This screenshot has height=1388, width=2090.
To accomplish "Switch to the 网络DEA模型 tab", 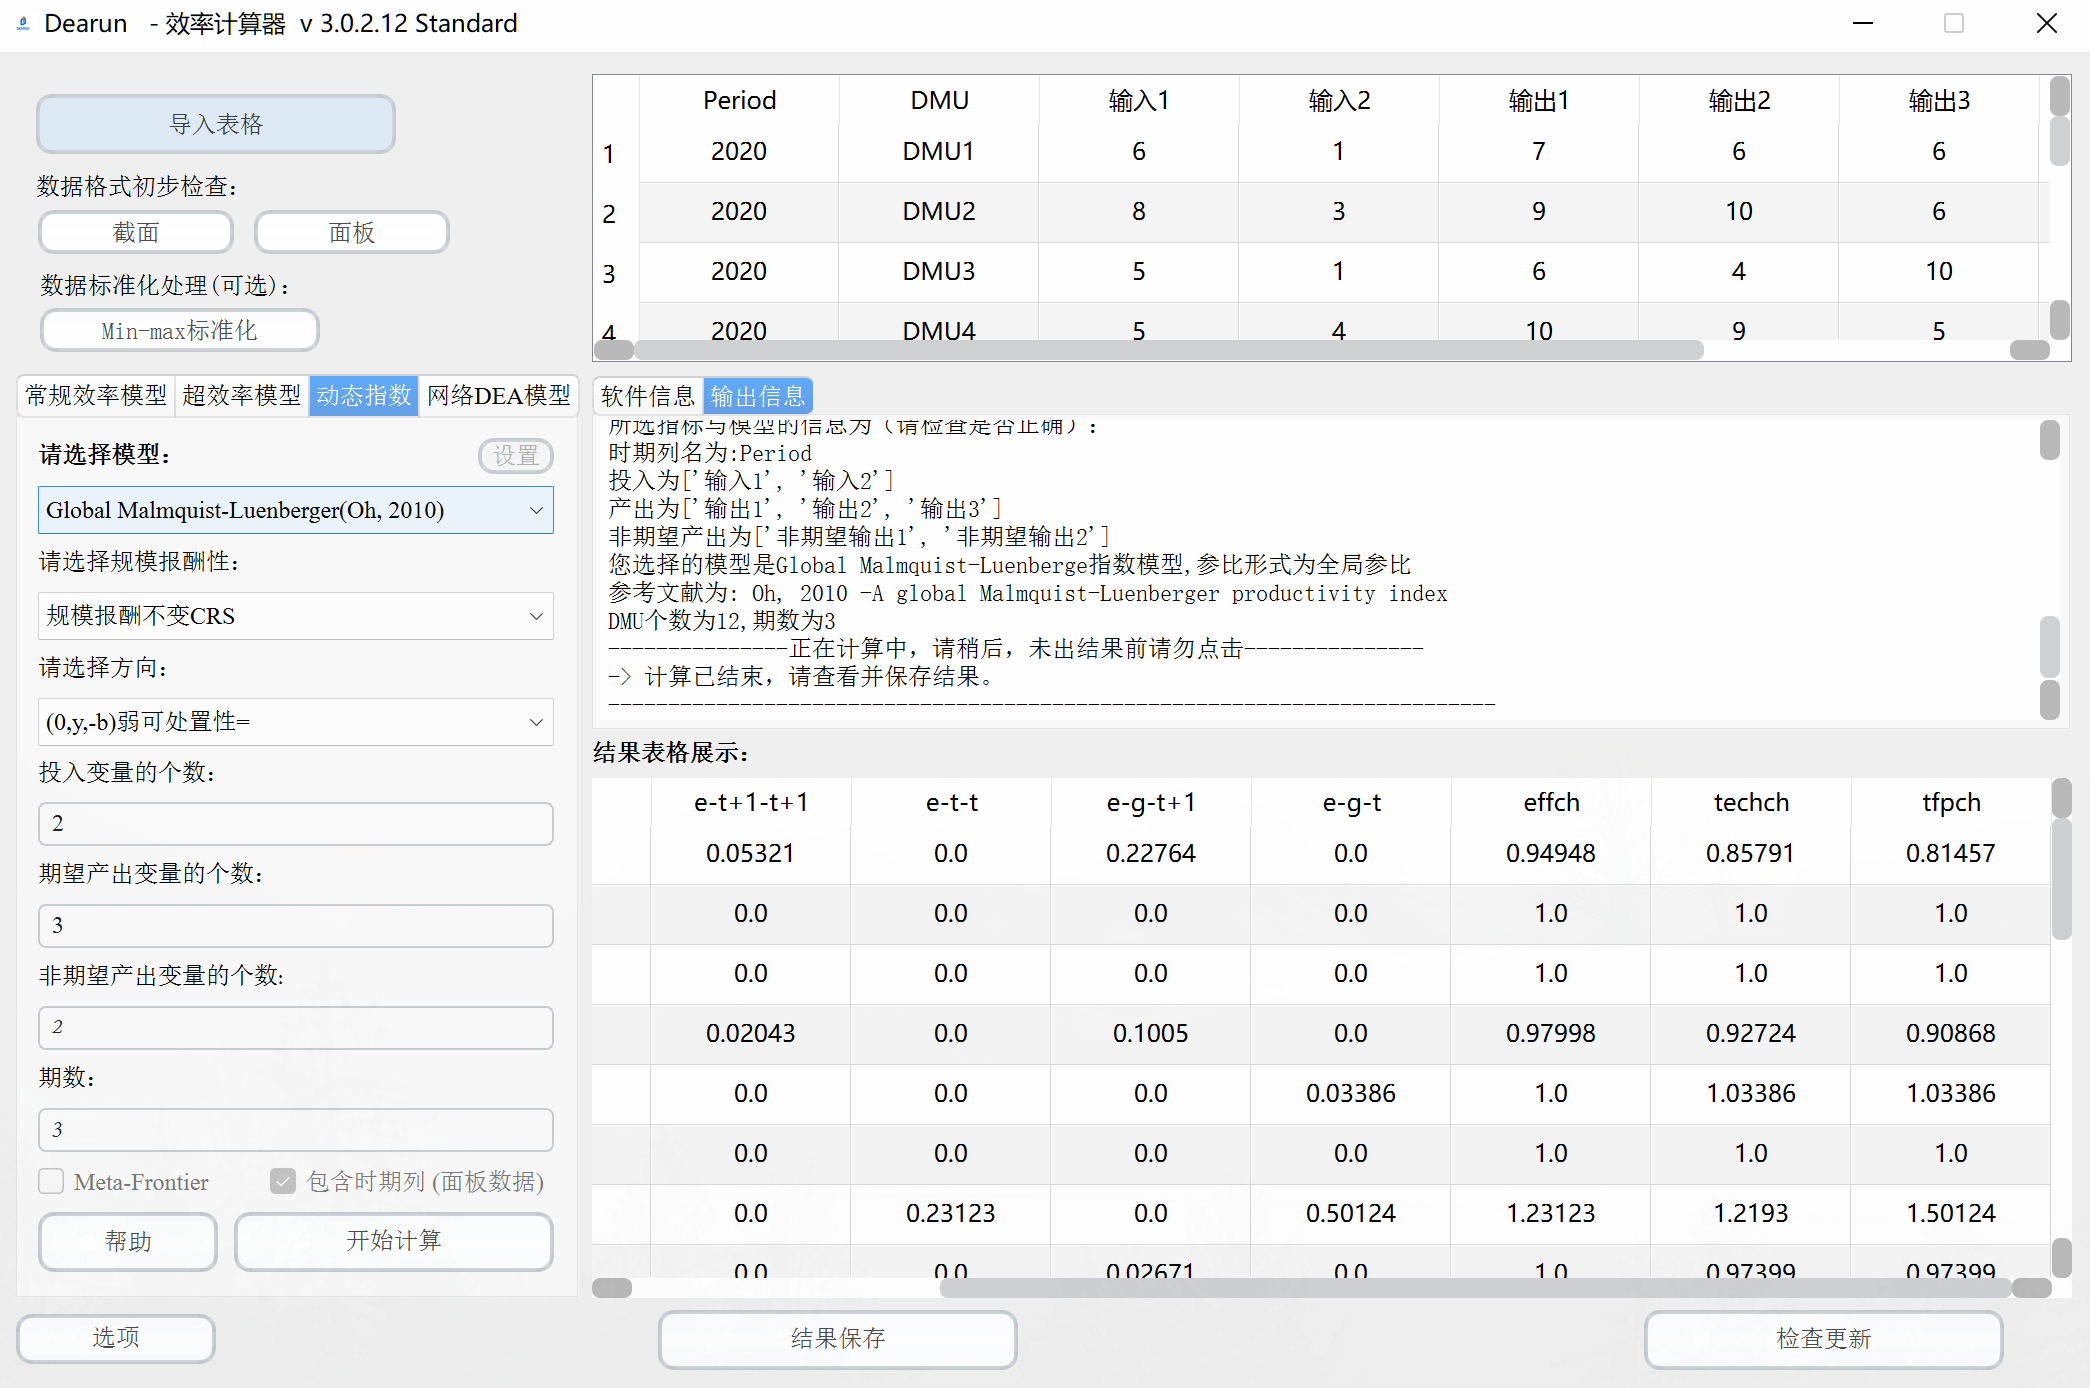I will point(498,396).
